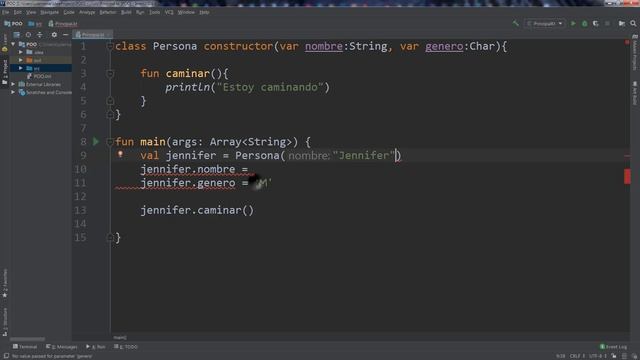Viewport: 640px width, 360px height.
Task: Fold the caminar function at line 3
Action: coord(110,73)
